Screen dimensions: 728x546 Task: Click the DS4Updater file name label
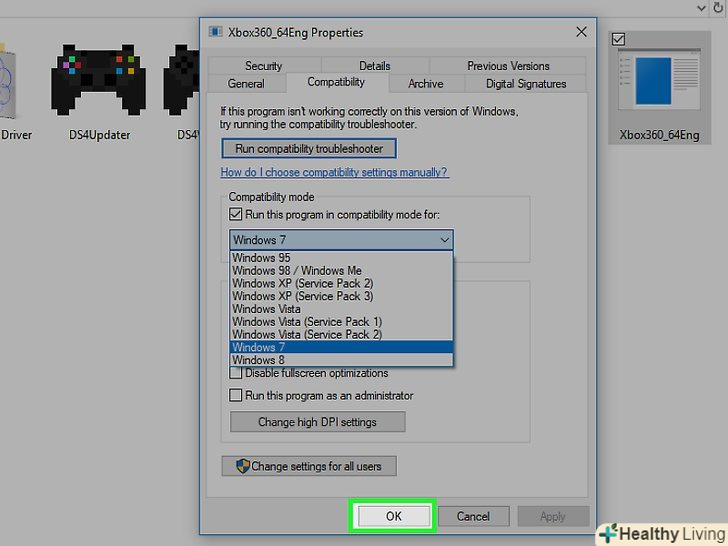pyautogui.click(x=99, y=135)
